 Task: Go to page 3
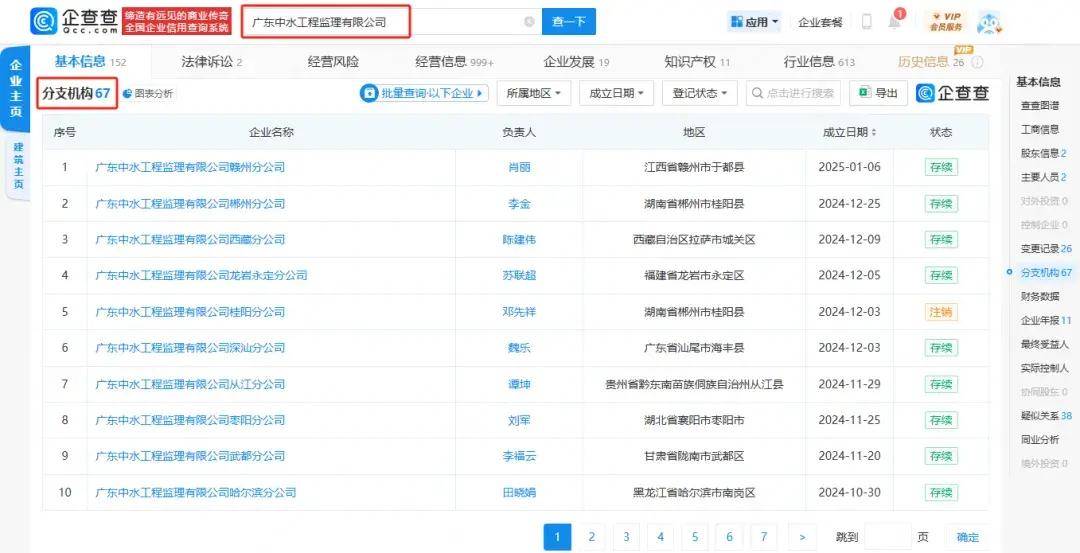(626, 536)
